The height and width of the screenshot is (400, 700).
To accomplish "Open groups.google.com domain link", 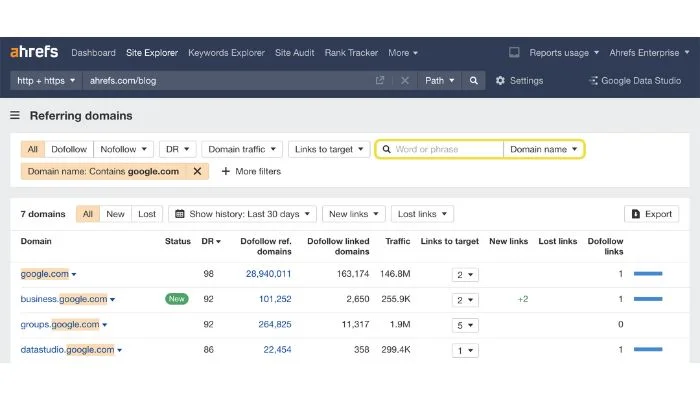I will tap(60, 325).
